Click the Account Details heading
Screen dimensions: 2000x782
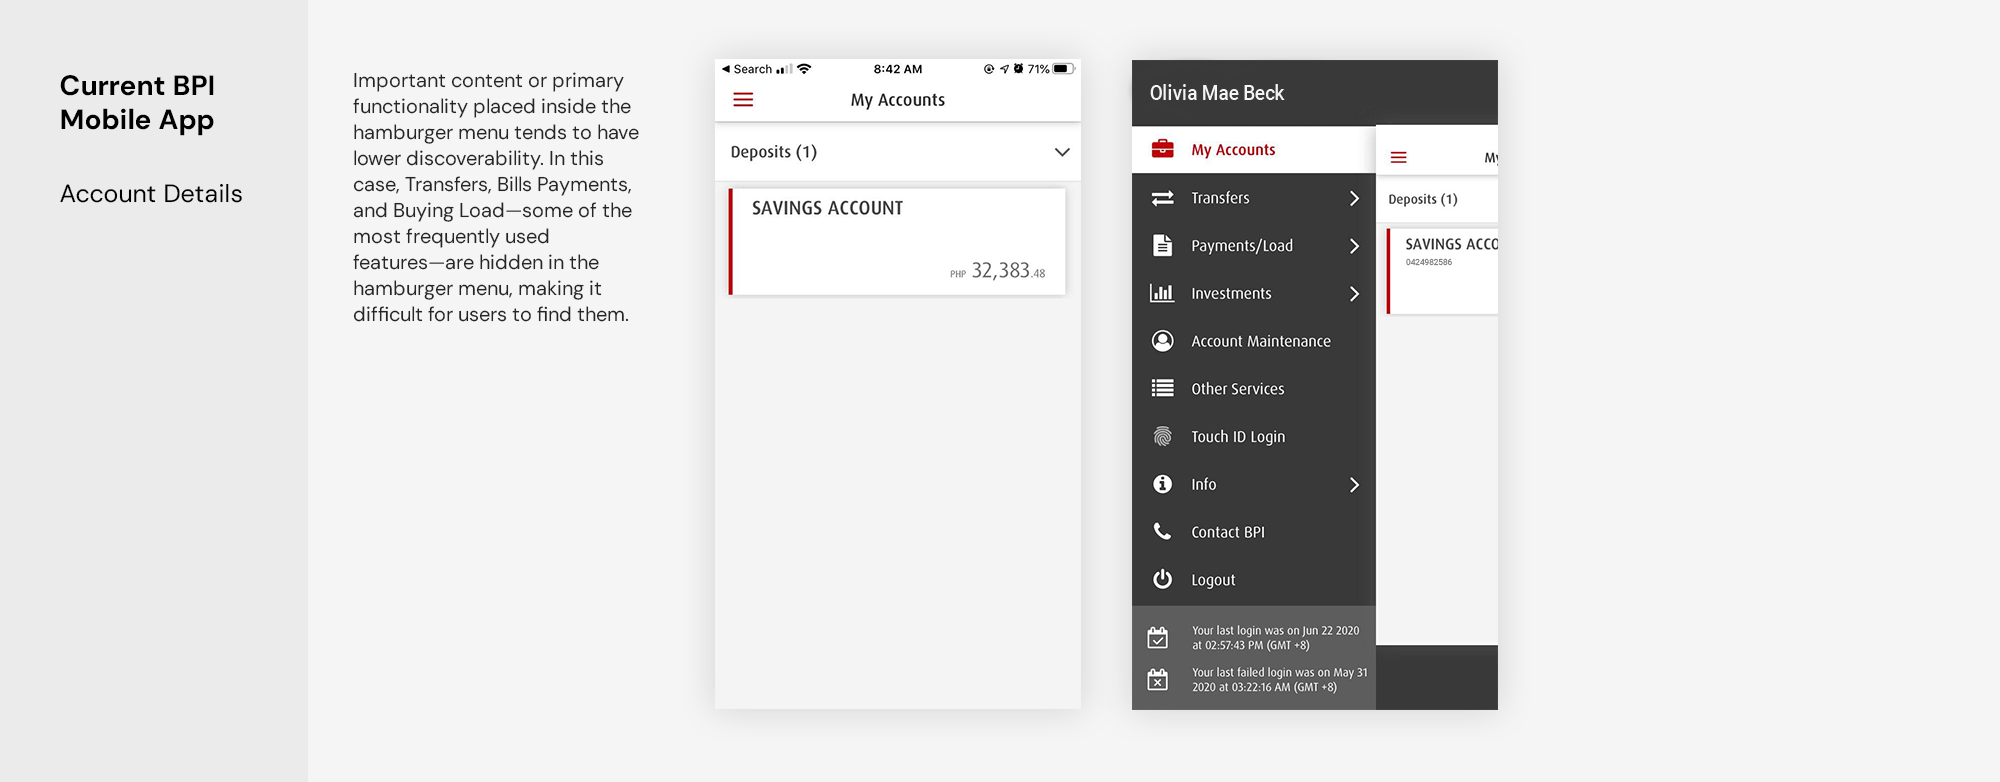(x=151, y=194)
